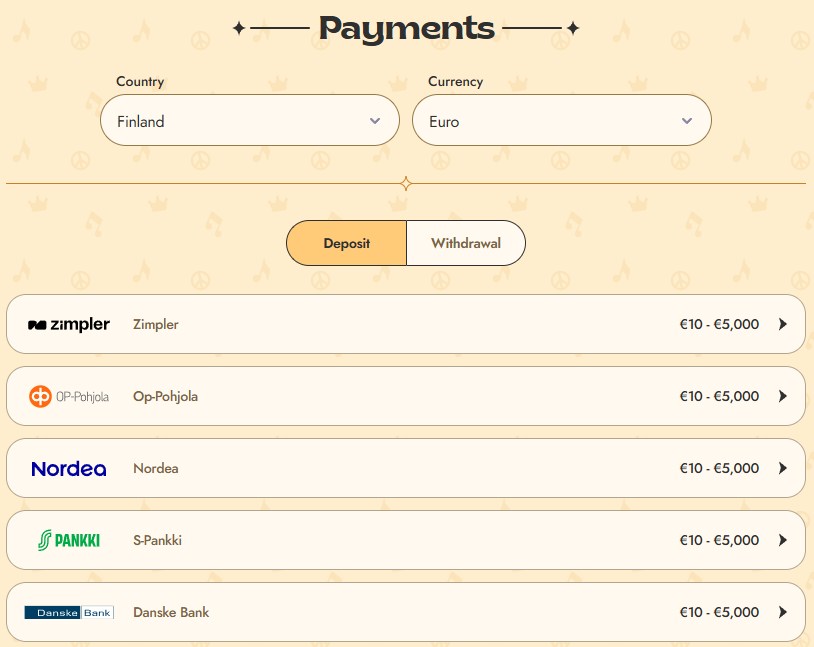This screenshot has height=647, width=814.
Task: Expand Country list with chevron arrow
Action: 375,121
